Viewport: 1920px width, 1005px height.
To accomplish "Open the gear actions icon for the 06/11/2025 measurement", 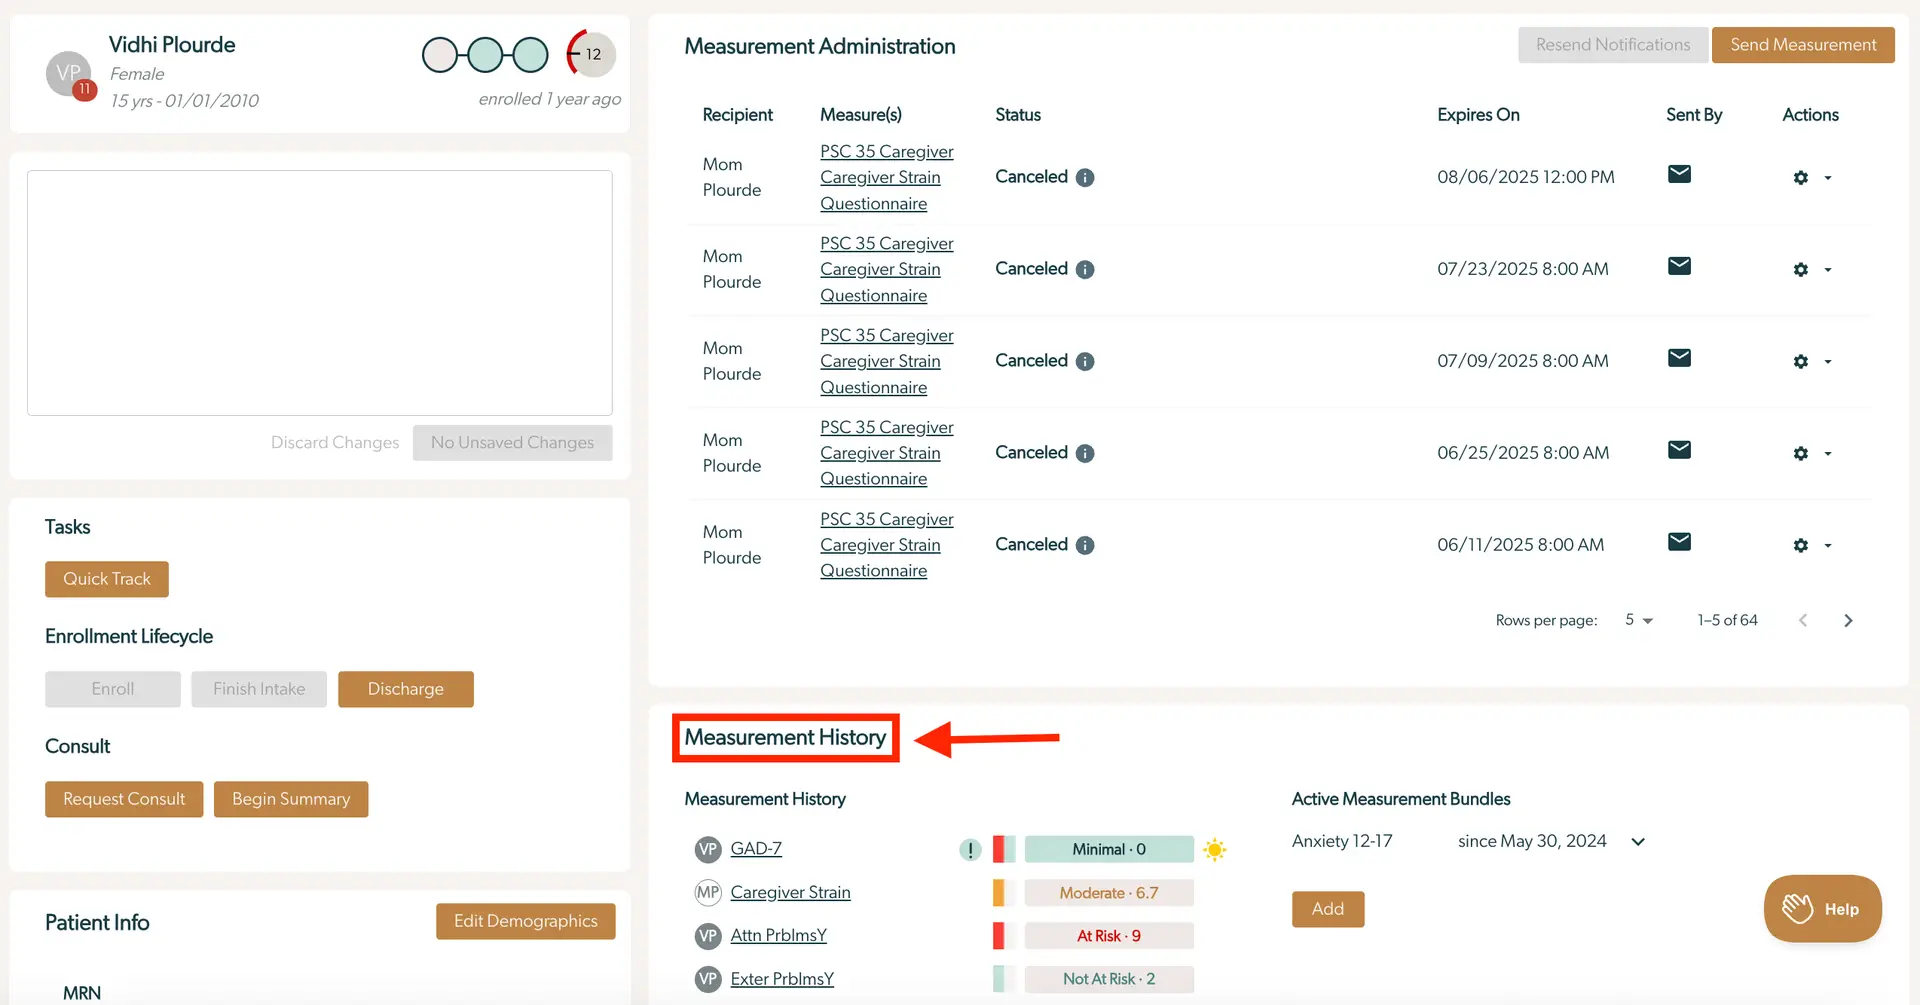I will point(1800,545).
